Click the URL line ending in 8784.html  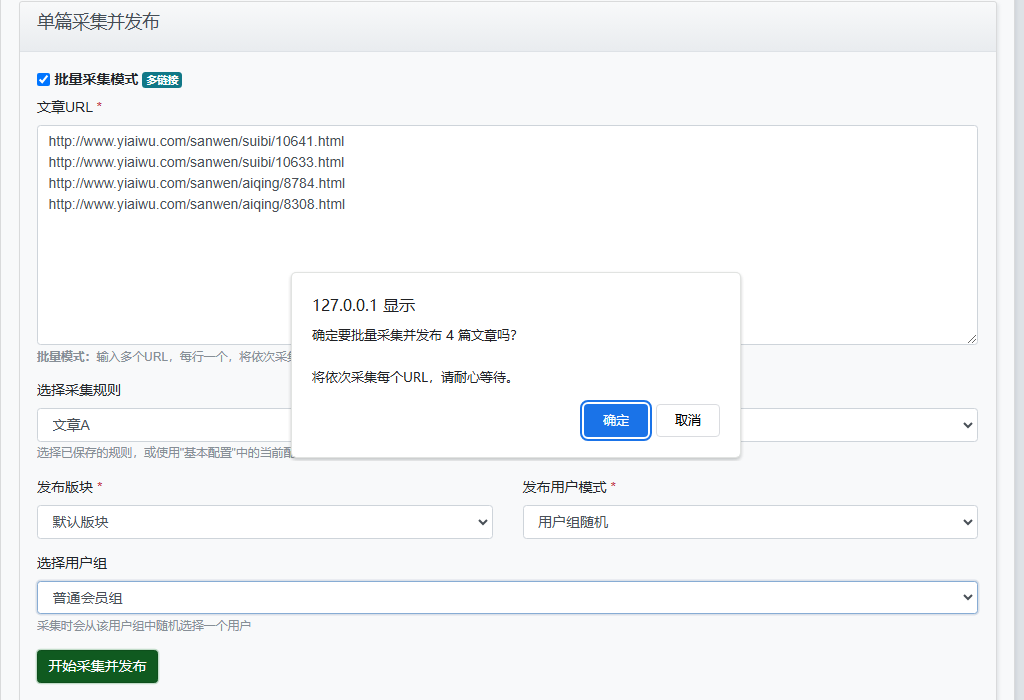pos(196,183)
